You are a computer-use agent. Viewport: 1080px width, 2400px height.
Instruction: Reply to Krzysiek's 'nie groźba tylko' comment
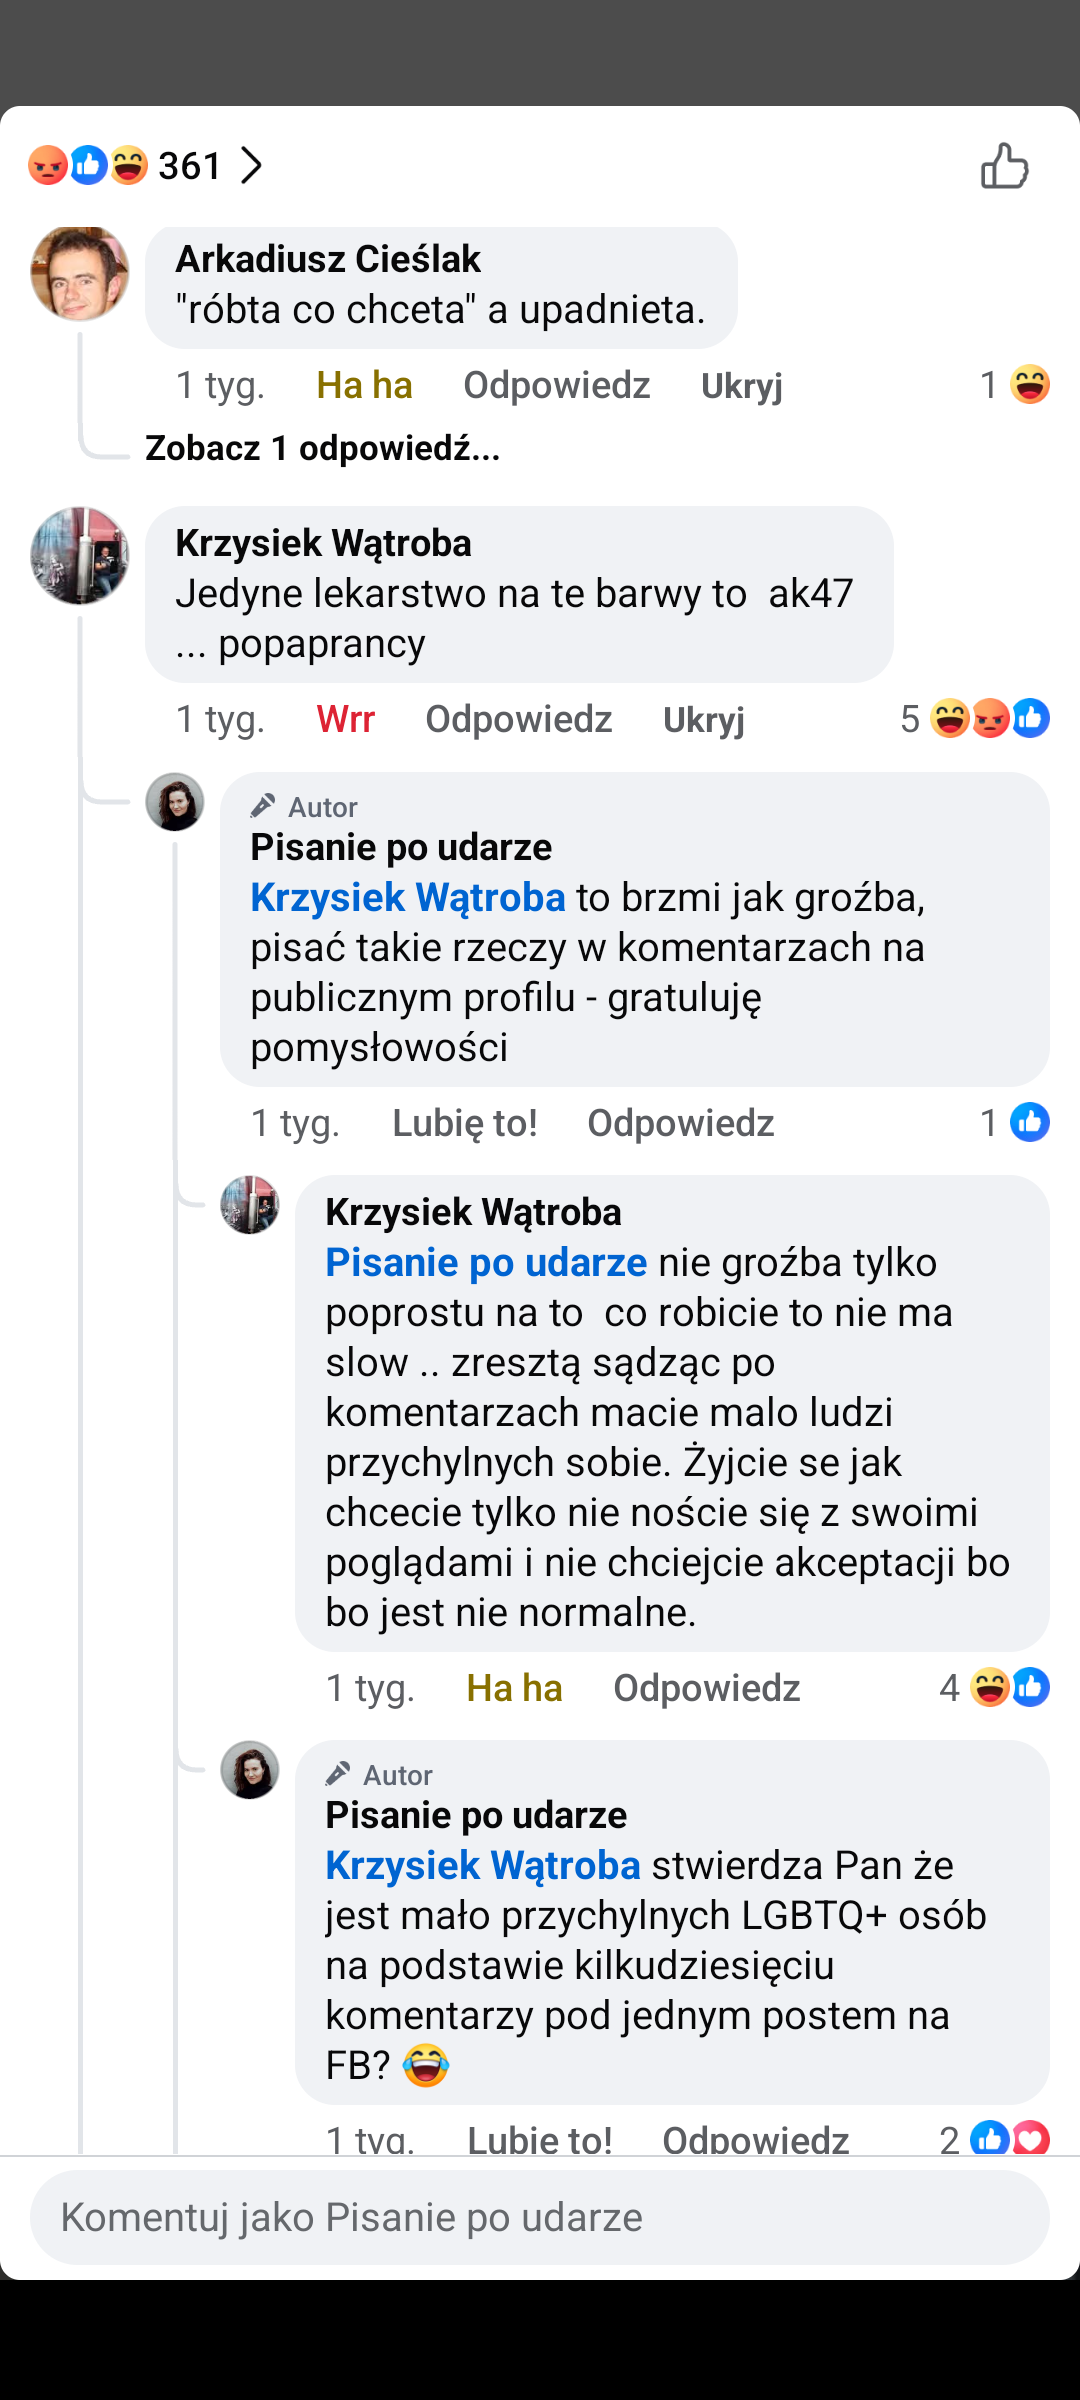click(706, 1688)
